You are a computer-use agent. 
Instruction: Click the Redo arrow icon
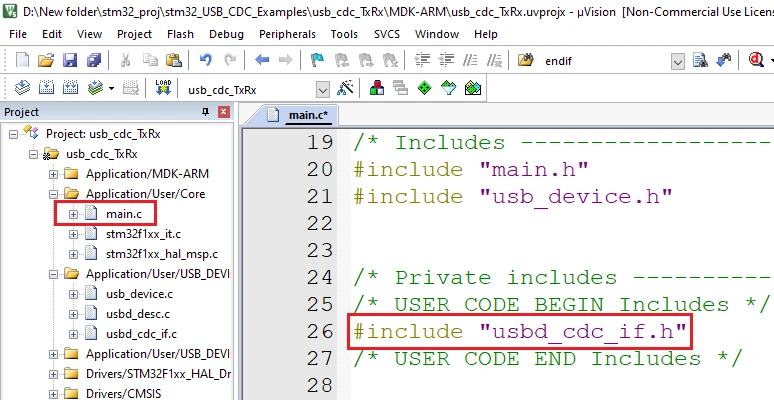(230, 60)
